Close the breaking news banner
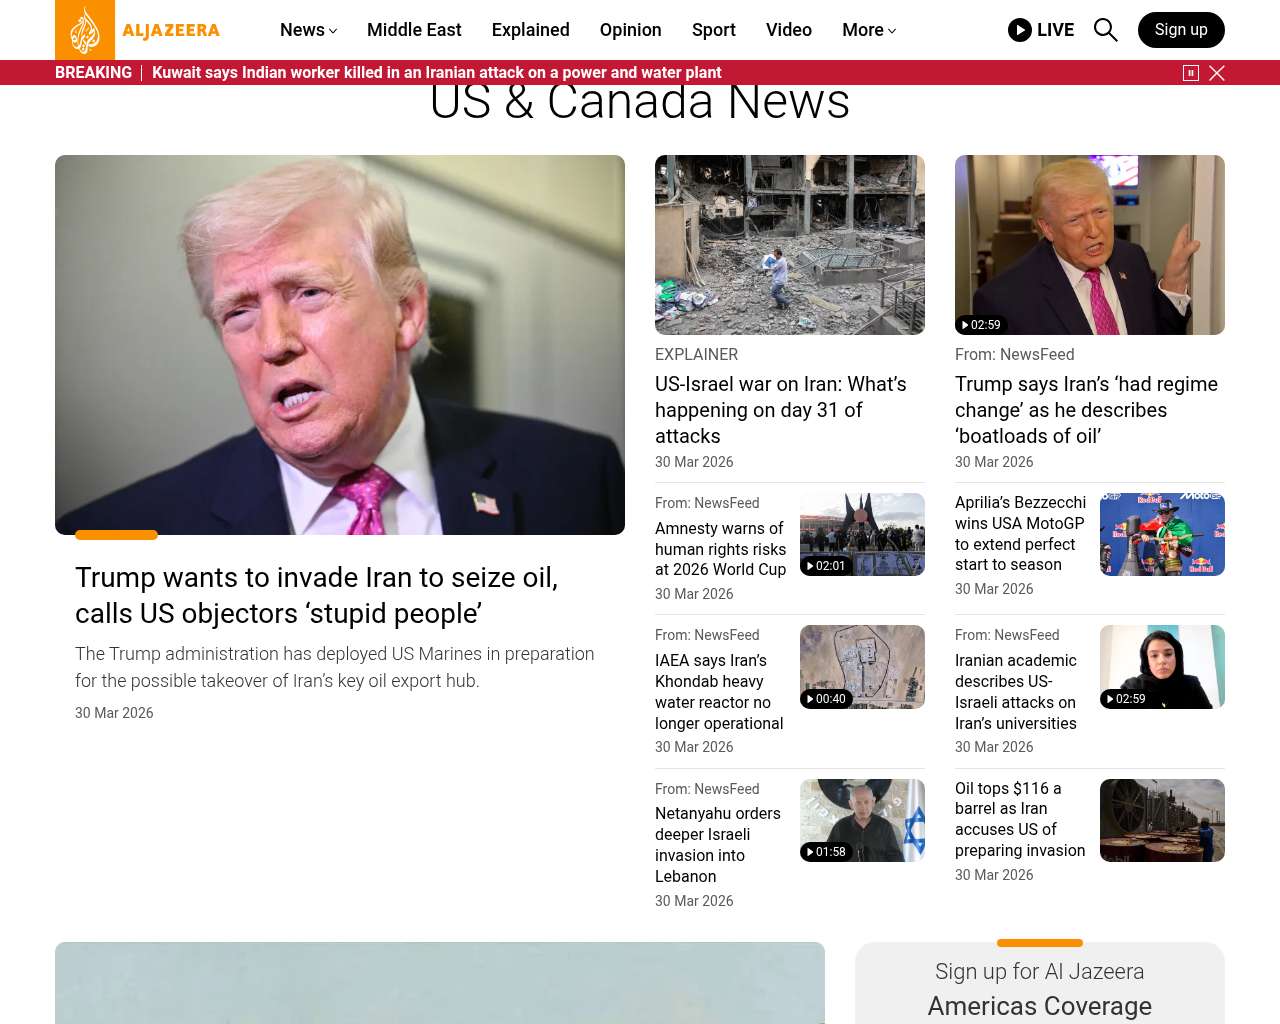Image resolution: width=1280 pixels, height=1024 pixels. pyautogui.click(x=1217, y=73)
